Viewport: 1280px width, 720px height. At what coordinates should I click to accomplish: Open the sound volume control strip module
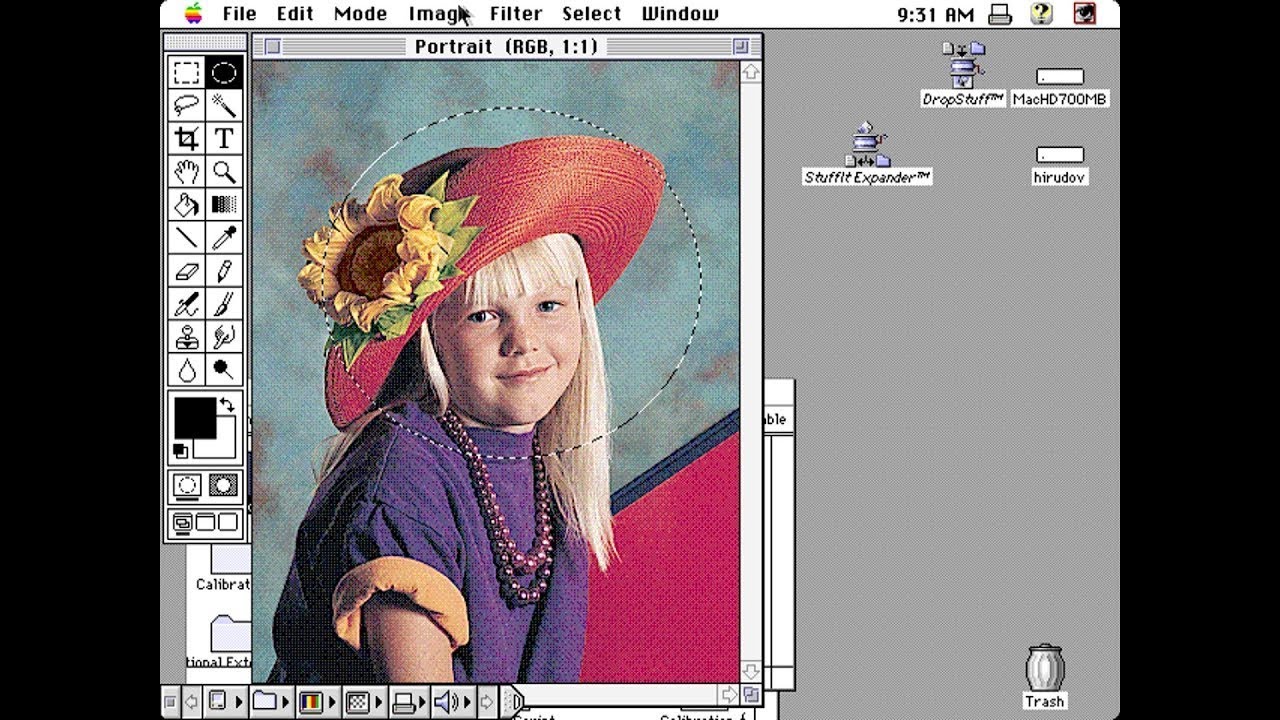[452, 702]
